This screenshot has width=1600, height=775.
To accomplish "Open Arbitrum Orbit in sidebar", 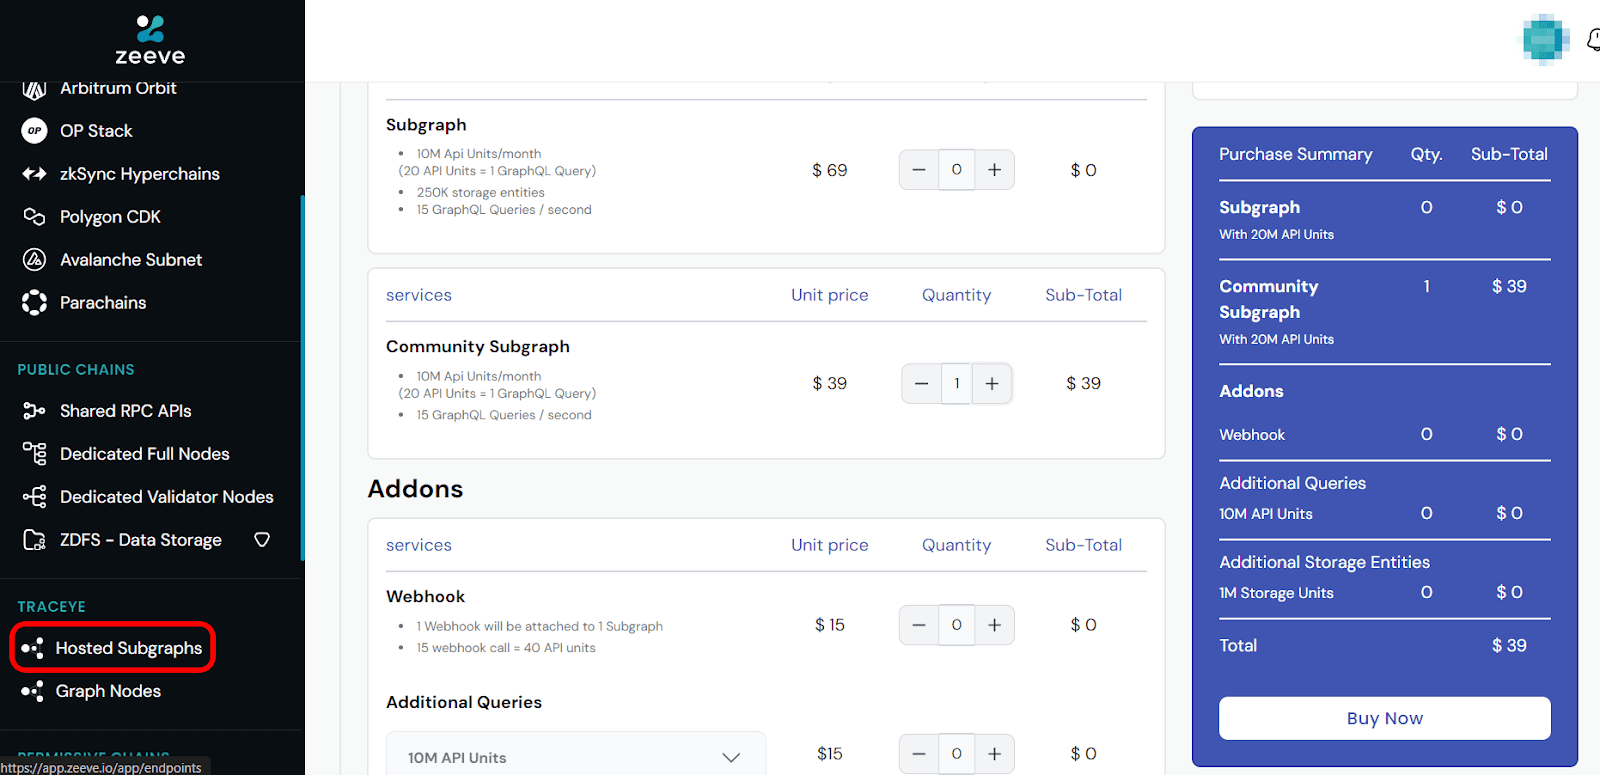I will click(118, 88).
